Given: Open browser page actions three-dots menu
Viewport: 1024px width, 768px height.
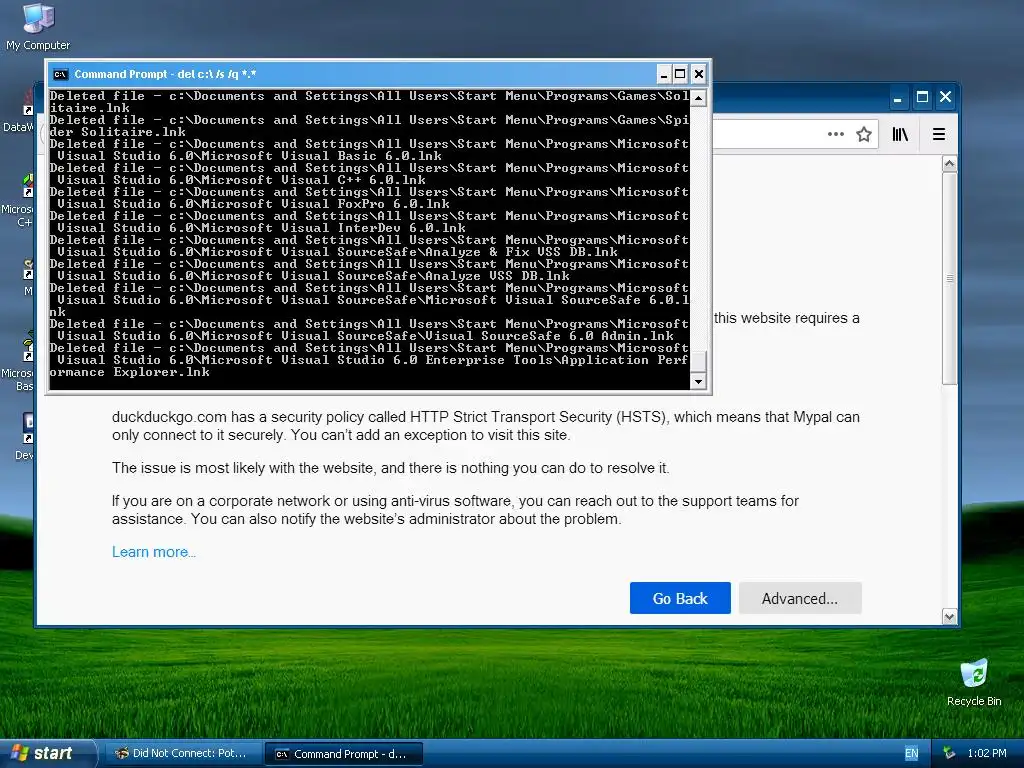Looking at the screenshot, I should pos(835,134).
